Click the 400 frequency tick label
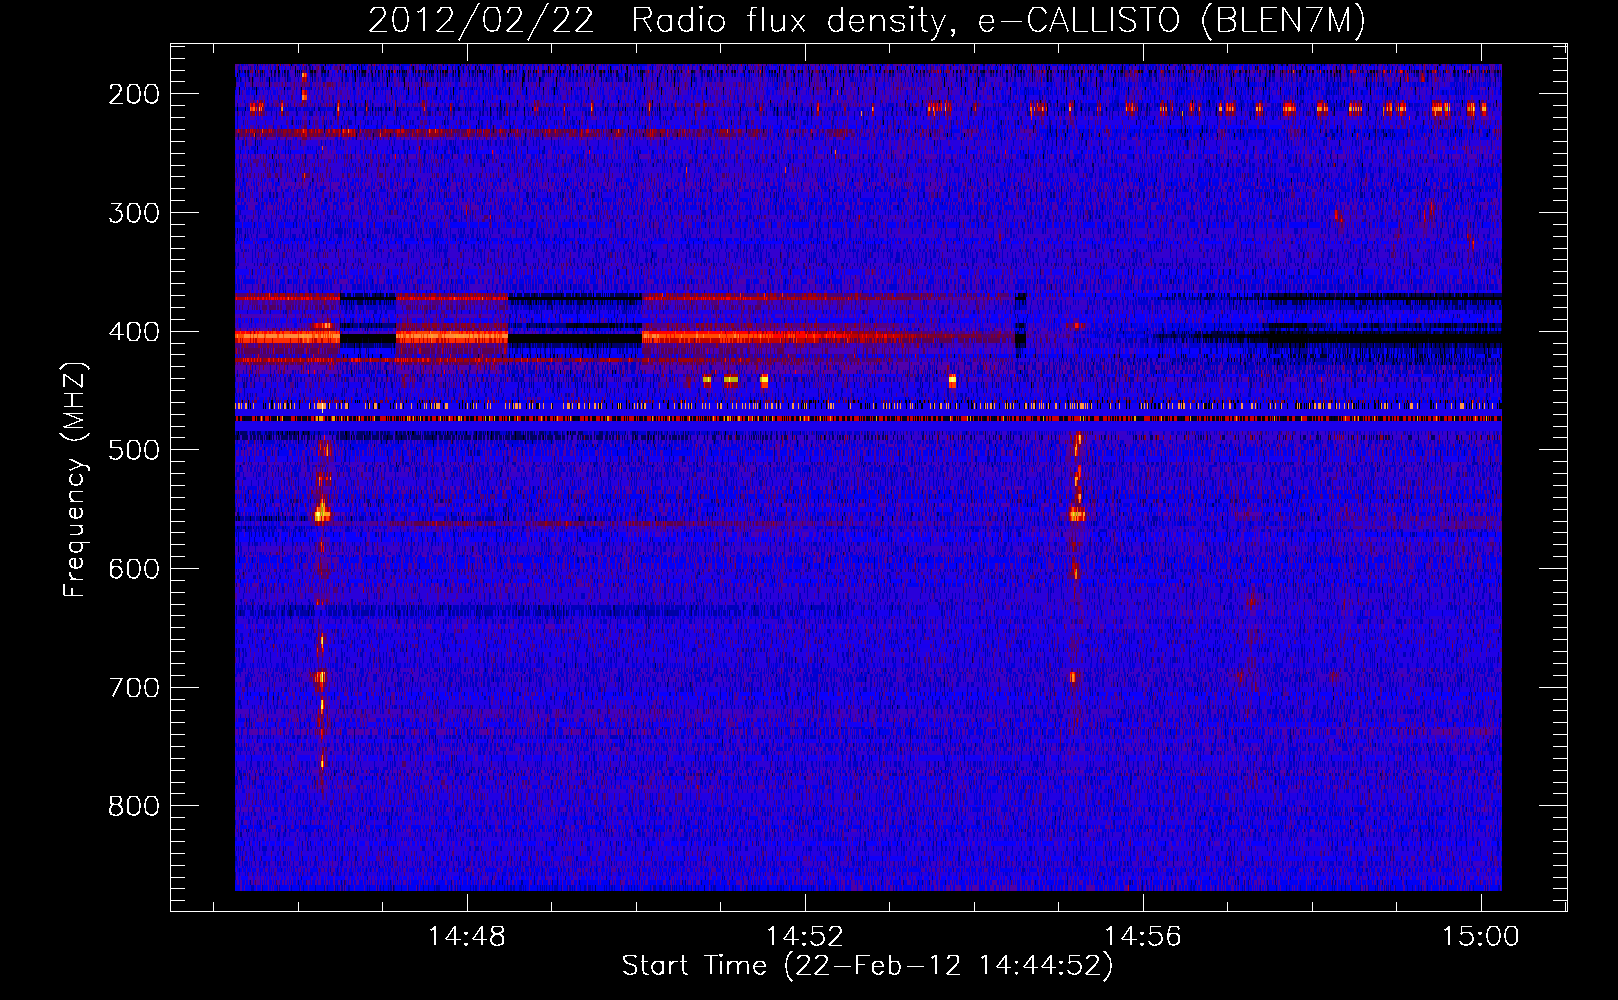 134,332
